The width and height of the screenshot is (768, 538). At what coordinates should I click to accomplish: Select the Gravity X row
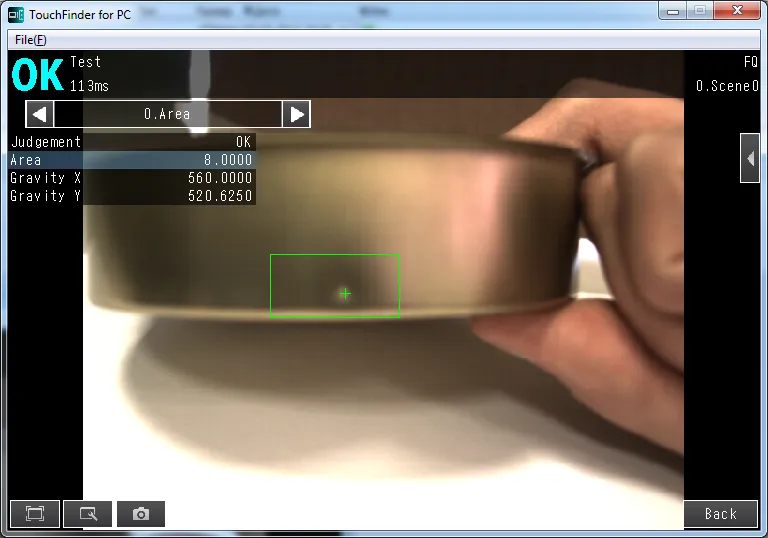click(x=131, y=178)
